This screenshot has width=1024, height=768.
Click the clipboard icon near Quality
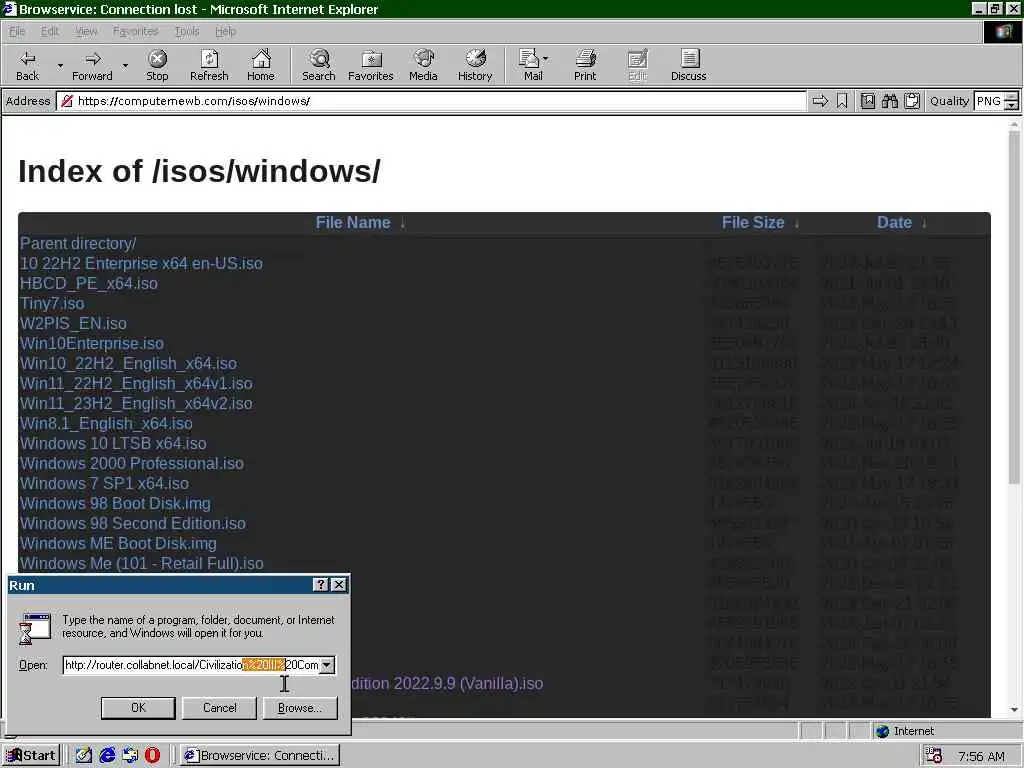pos(912,101)
